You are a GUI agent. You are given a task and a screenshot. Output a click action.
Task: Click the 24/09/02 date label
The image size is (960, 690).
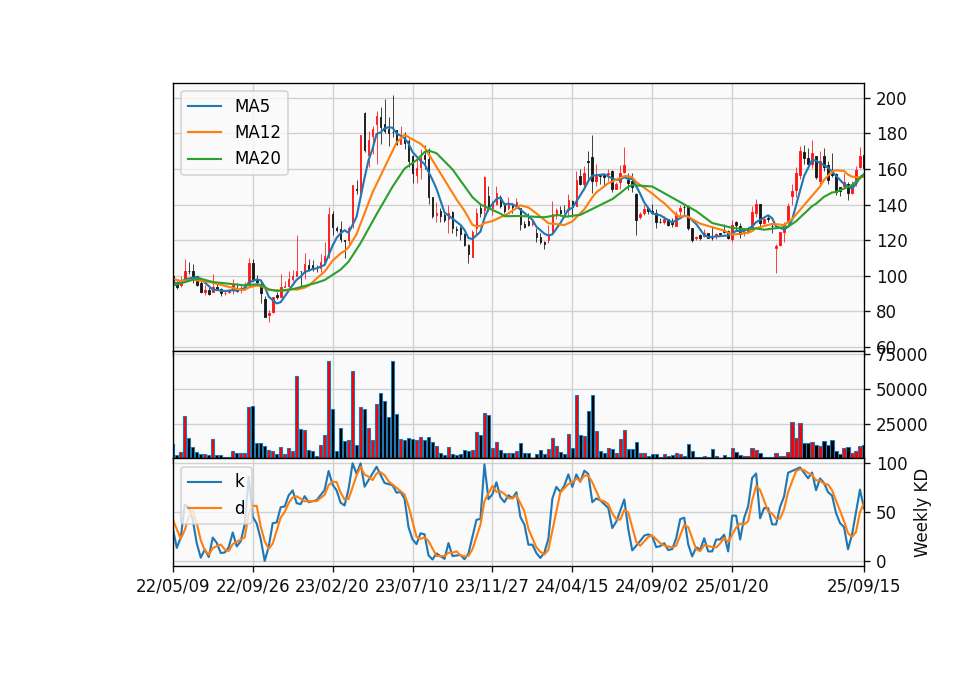(x=651, y=586)
